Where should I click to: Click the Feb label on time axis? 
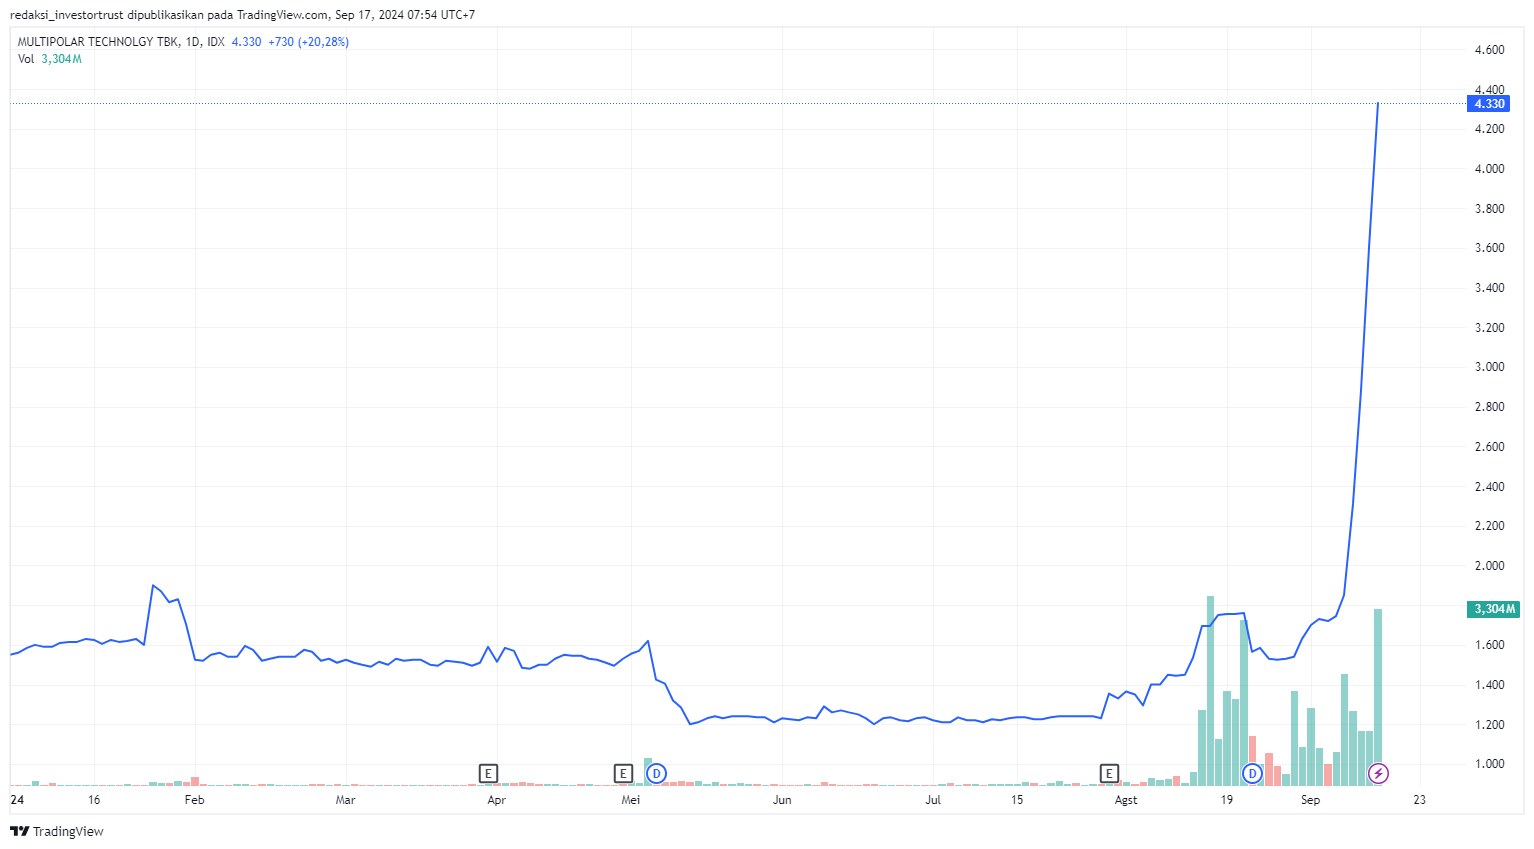195,800
